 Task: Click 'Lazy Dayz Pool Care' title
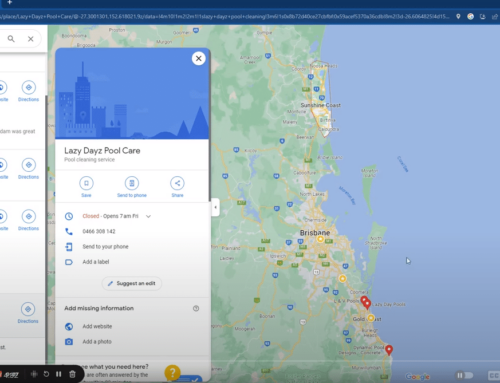(x=102, y=151)
